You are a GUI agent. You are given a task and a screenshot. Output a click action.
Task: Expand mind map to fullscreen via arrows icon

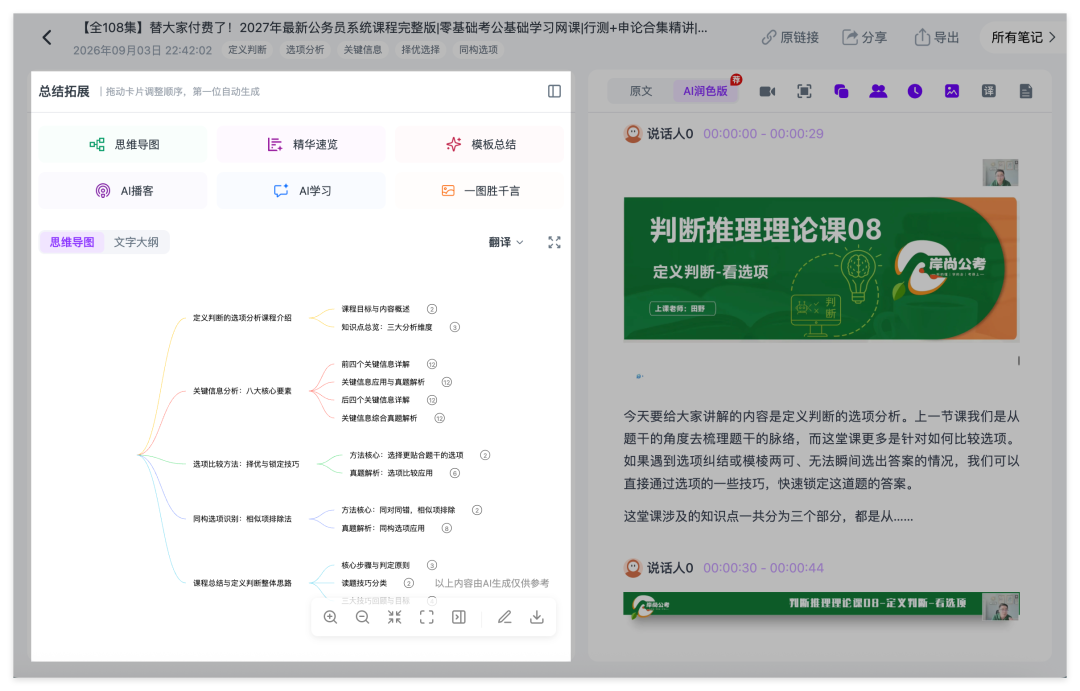554,243
